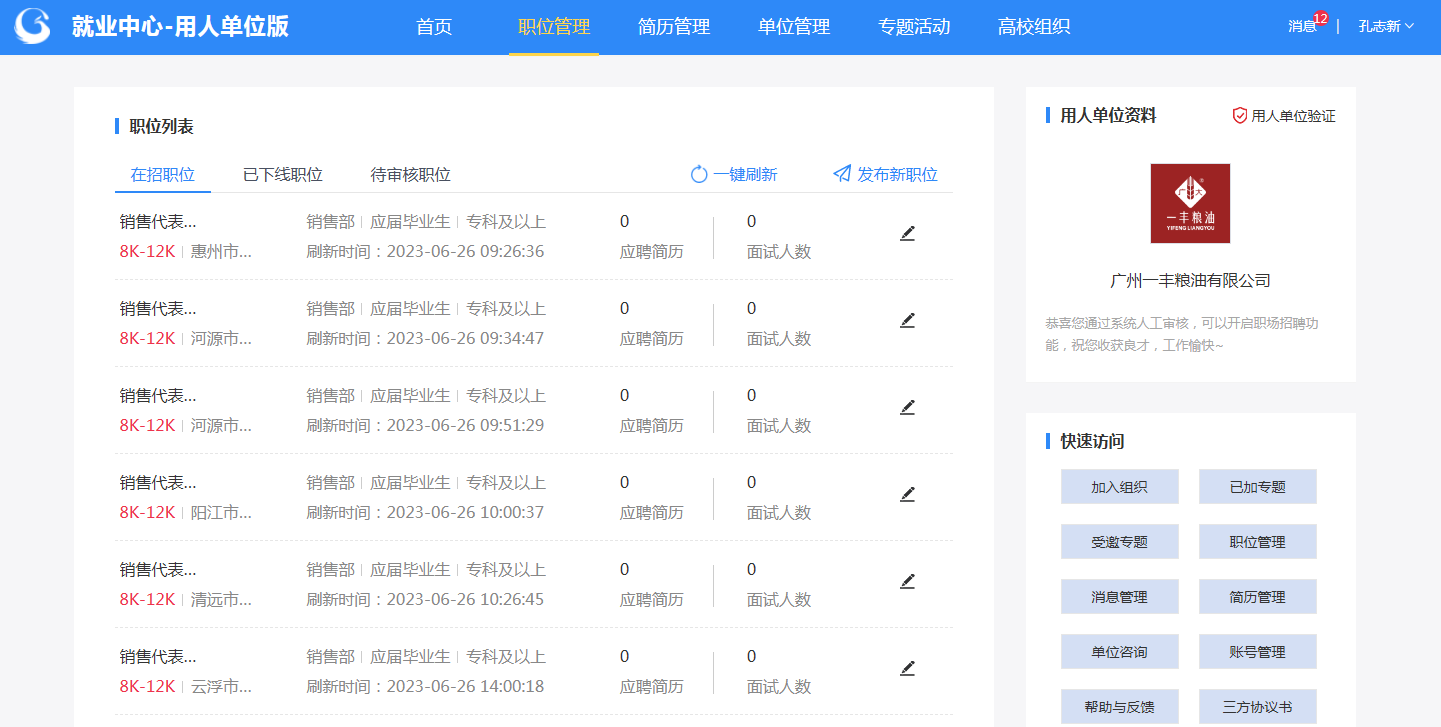Expand the 孔志新 user dropdown

point(1386,27)
